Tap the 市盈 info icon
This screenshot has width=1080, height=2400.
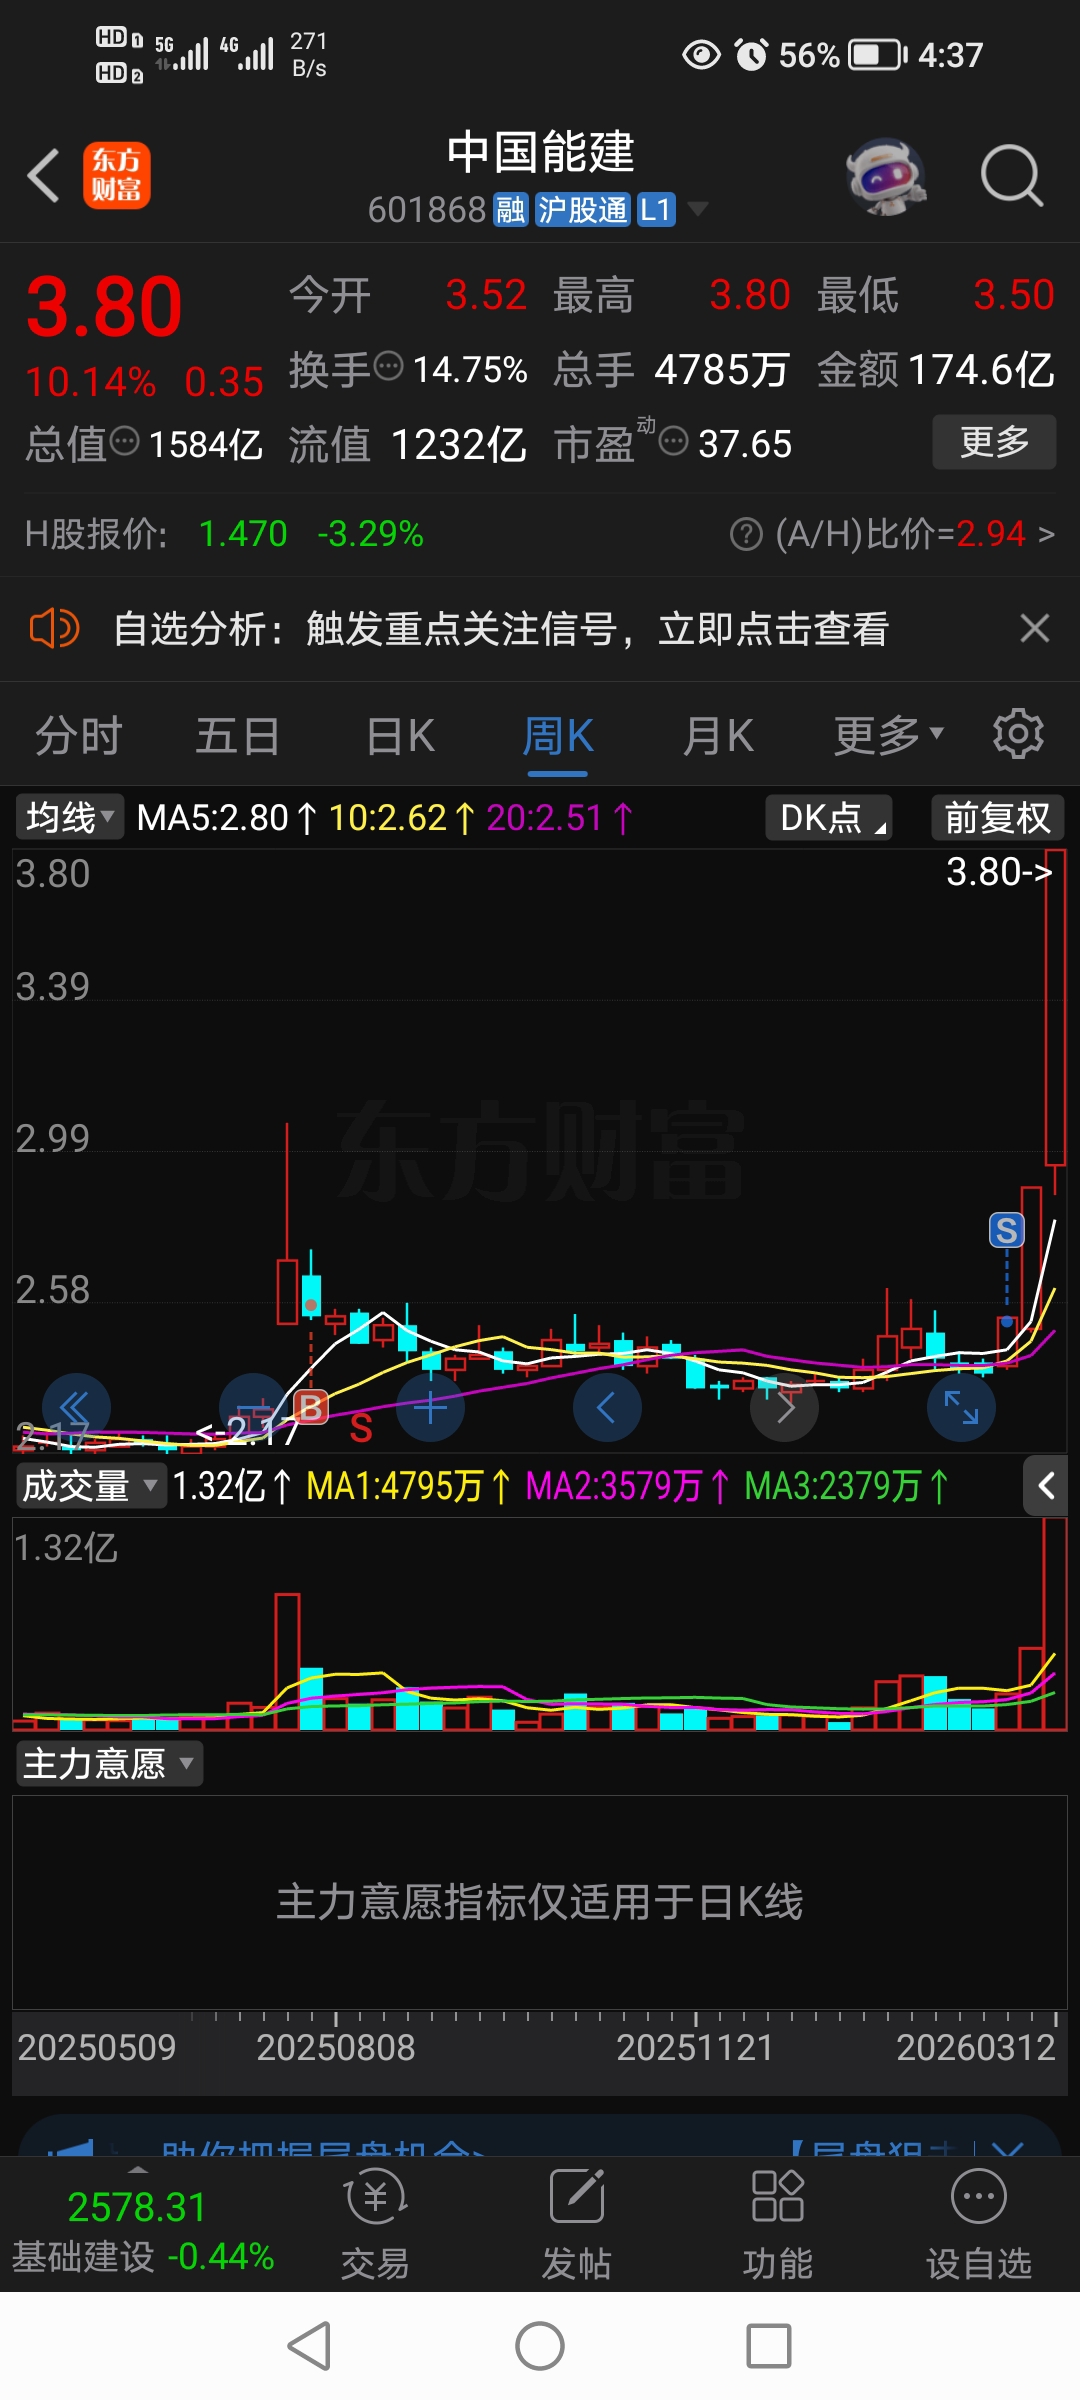click(674, 440)
